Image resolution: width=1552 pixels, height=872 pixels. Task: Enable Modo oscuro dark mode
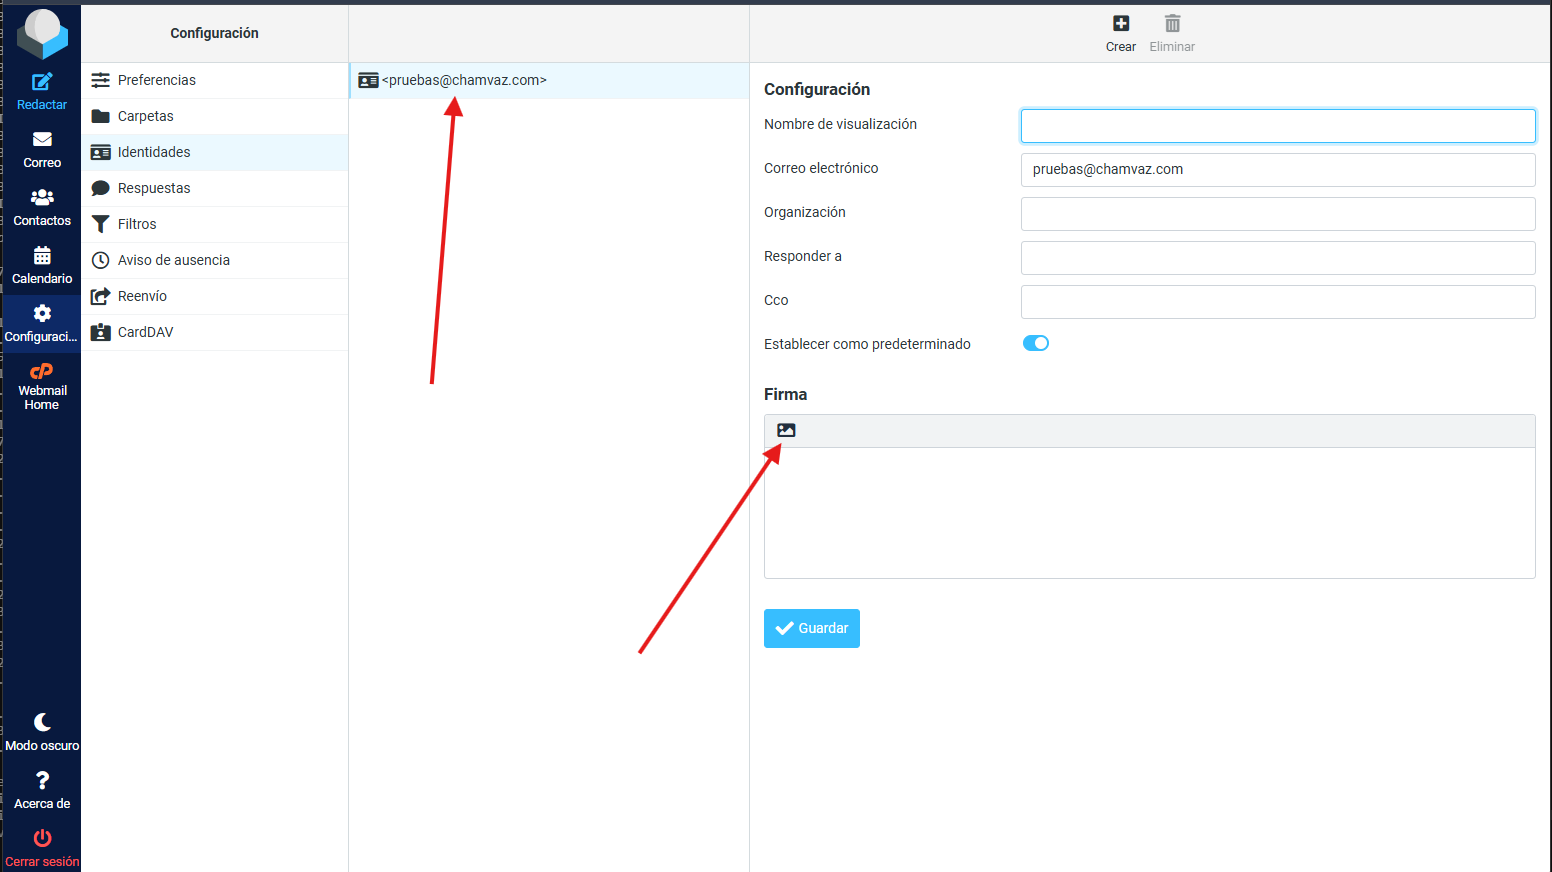(42, 723)
